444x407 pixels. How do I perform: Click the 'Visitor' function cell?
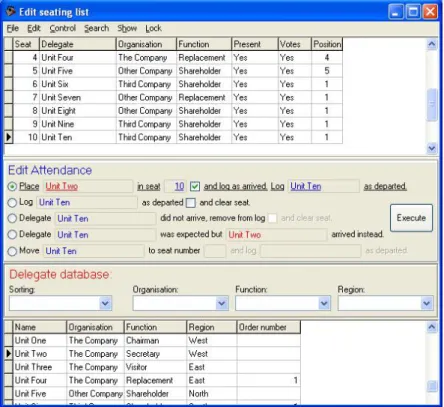pos(155,367)
